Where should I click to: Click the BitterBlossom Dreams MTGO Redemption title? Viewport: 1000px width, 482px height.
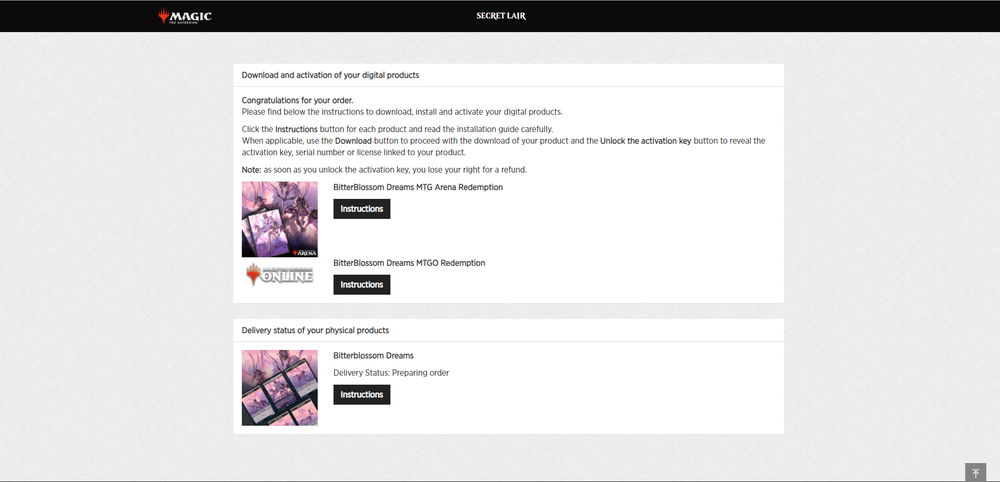[409, 263]
